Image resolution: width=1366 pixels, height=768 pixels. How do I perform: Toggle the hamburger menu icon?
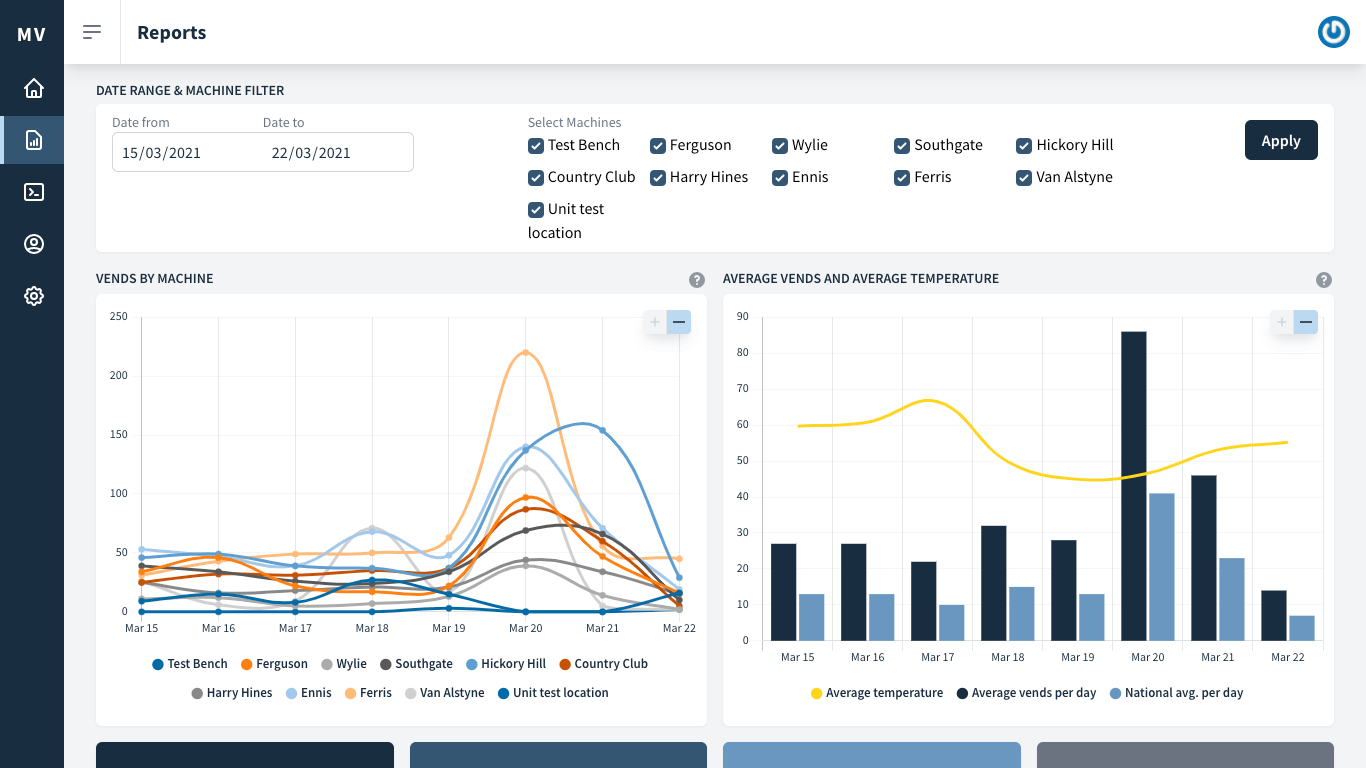[x=92, y=32]
